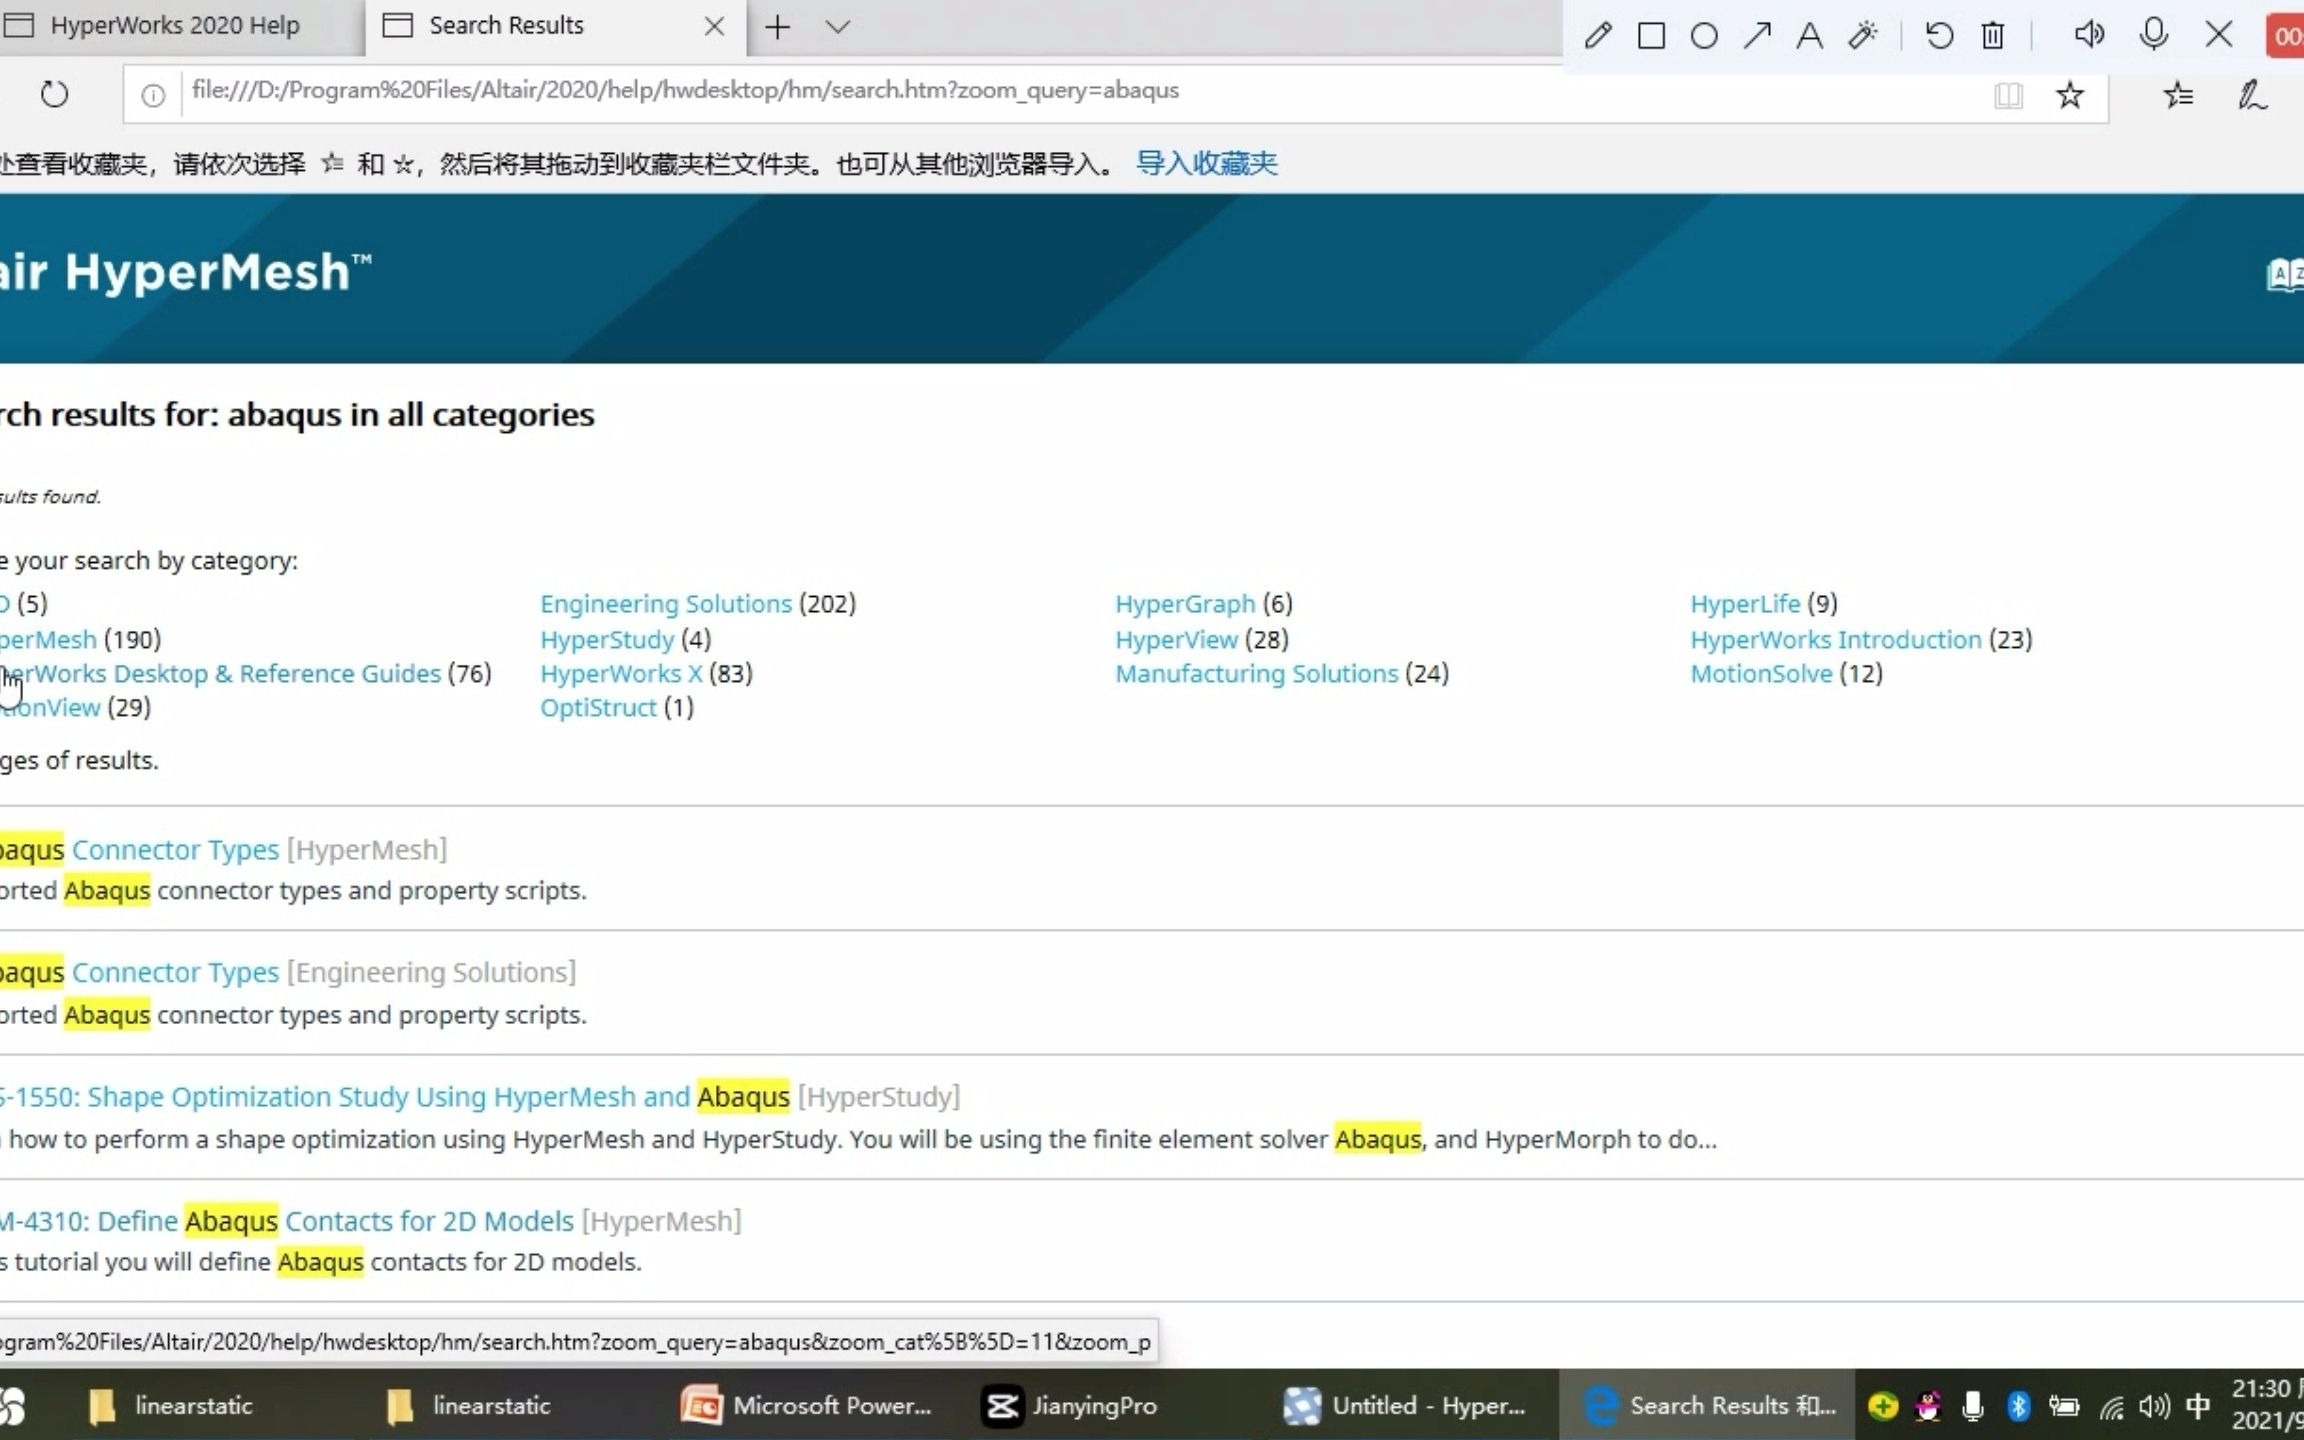
Task: Filter results by HyperStudy category
Action: (x=607, y=639)
